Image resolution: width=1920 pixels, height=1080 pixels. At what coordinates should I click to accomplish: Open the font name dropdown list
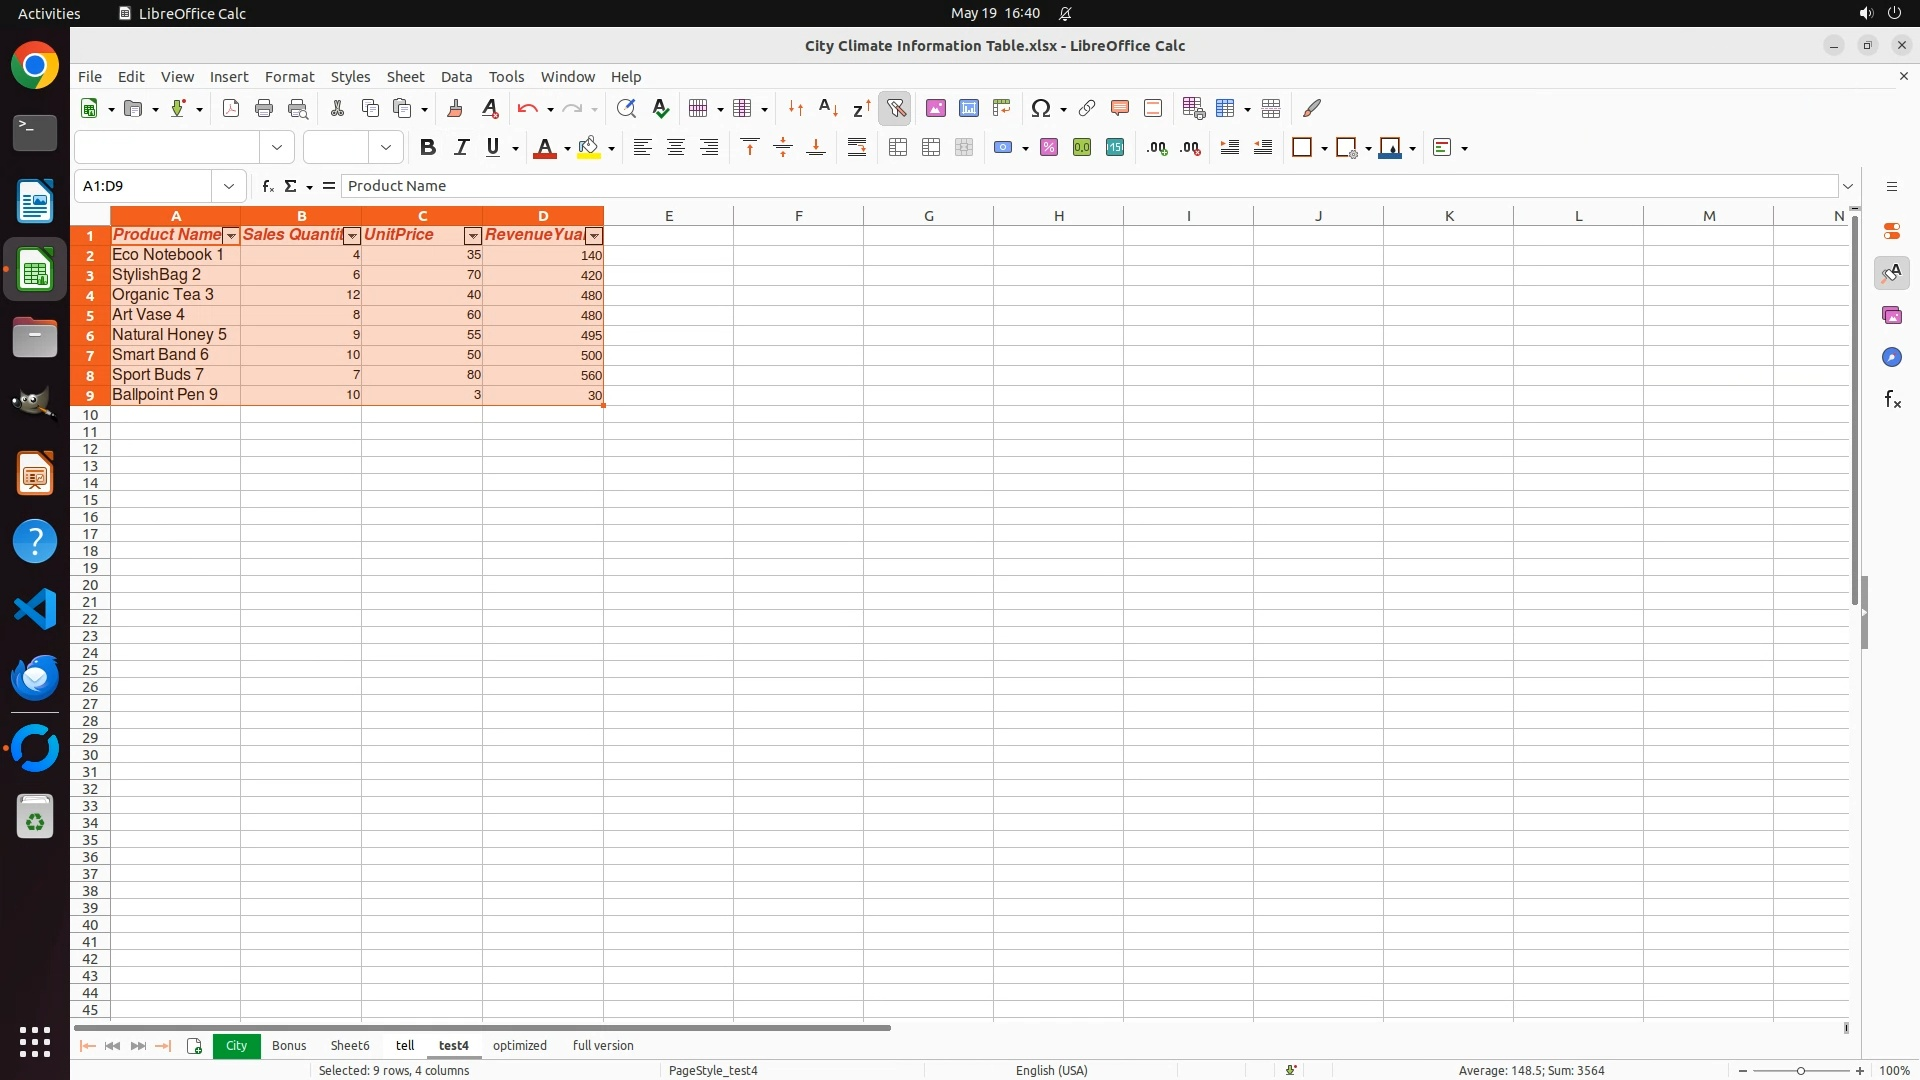[277, 148]
